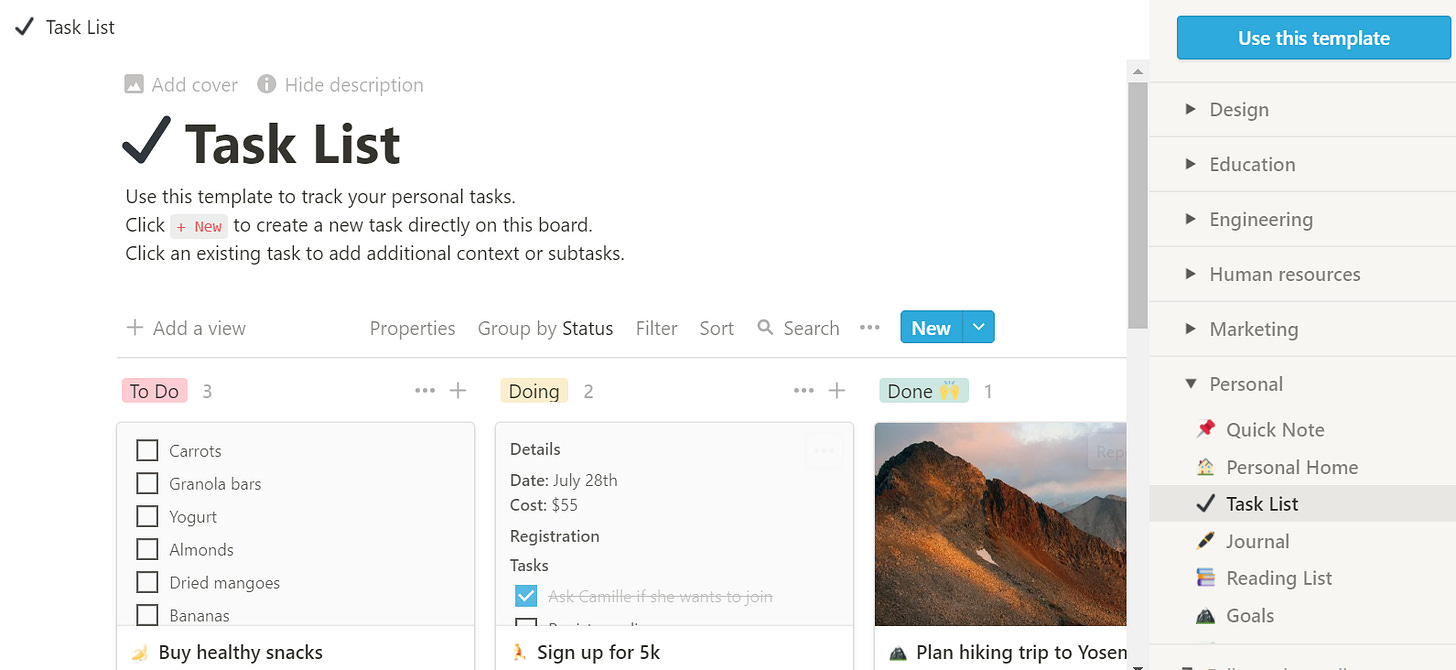Click Add a view
The image size is (1456, 670).
pyautogui.click(x=186, y=328)
